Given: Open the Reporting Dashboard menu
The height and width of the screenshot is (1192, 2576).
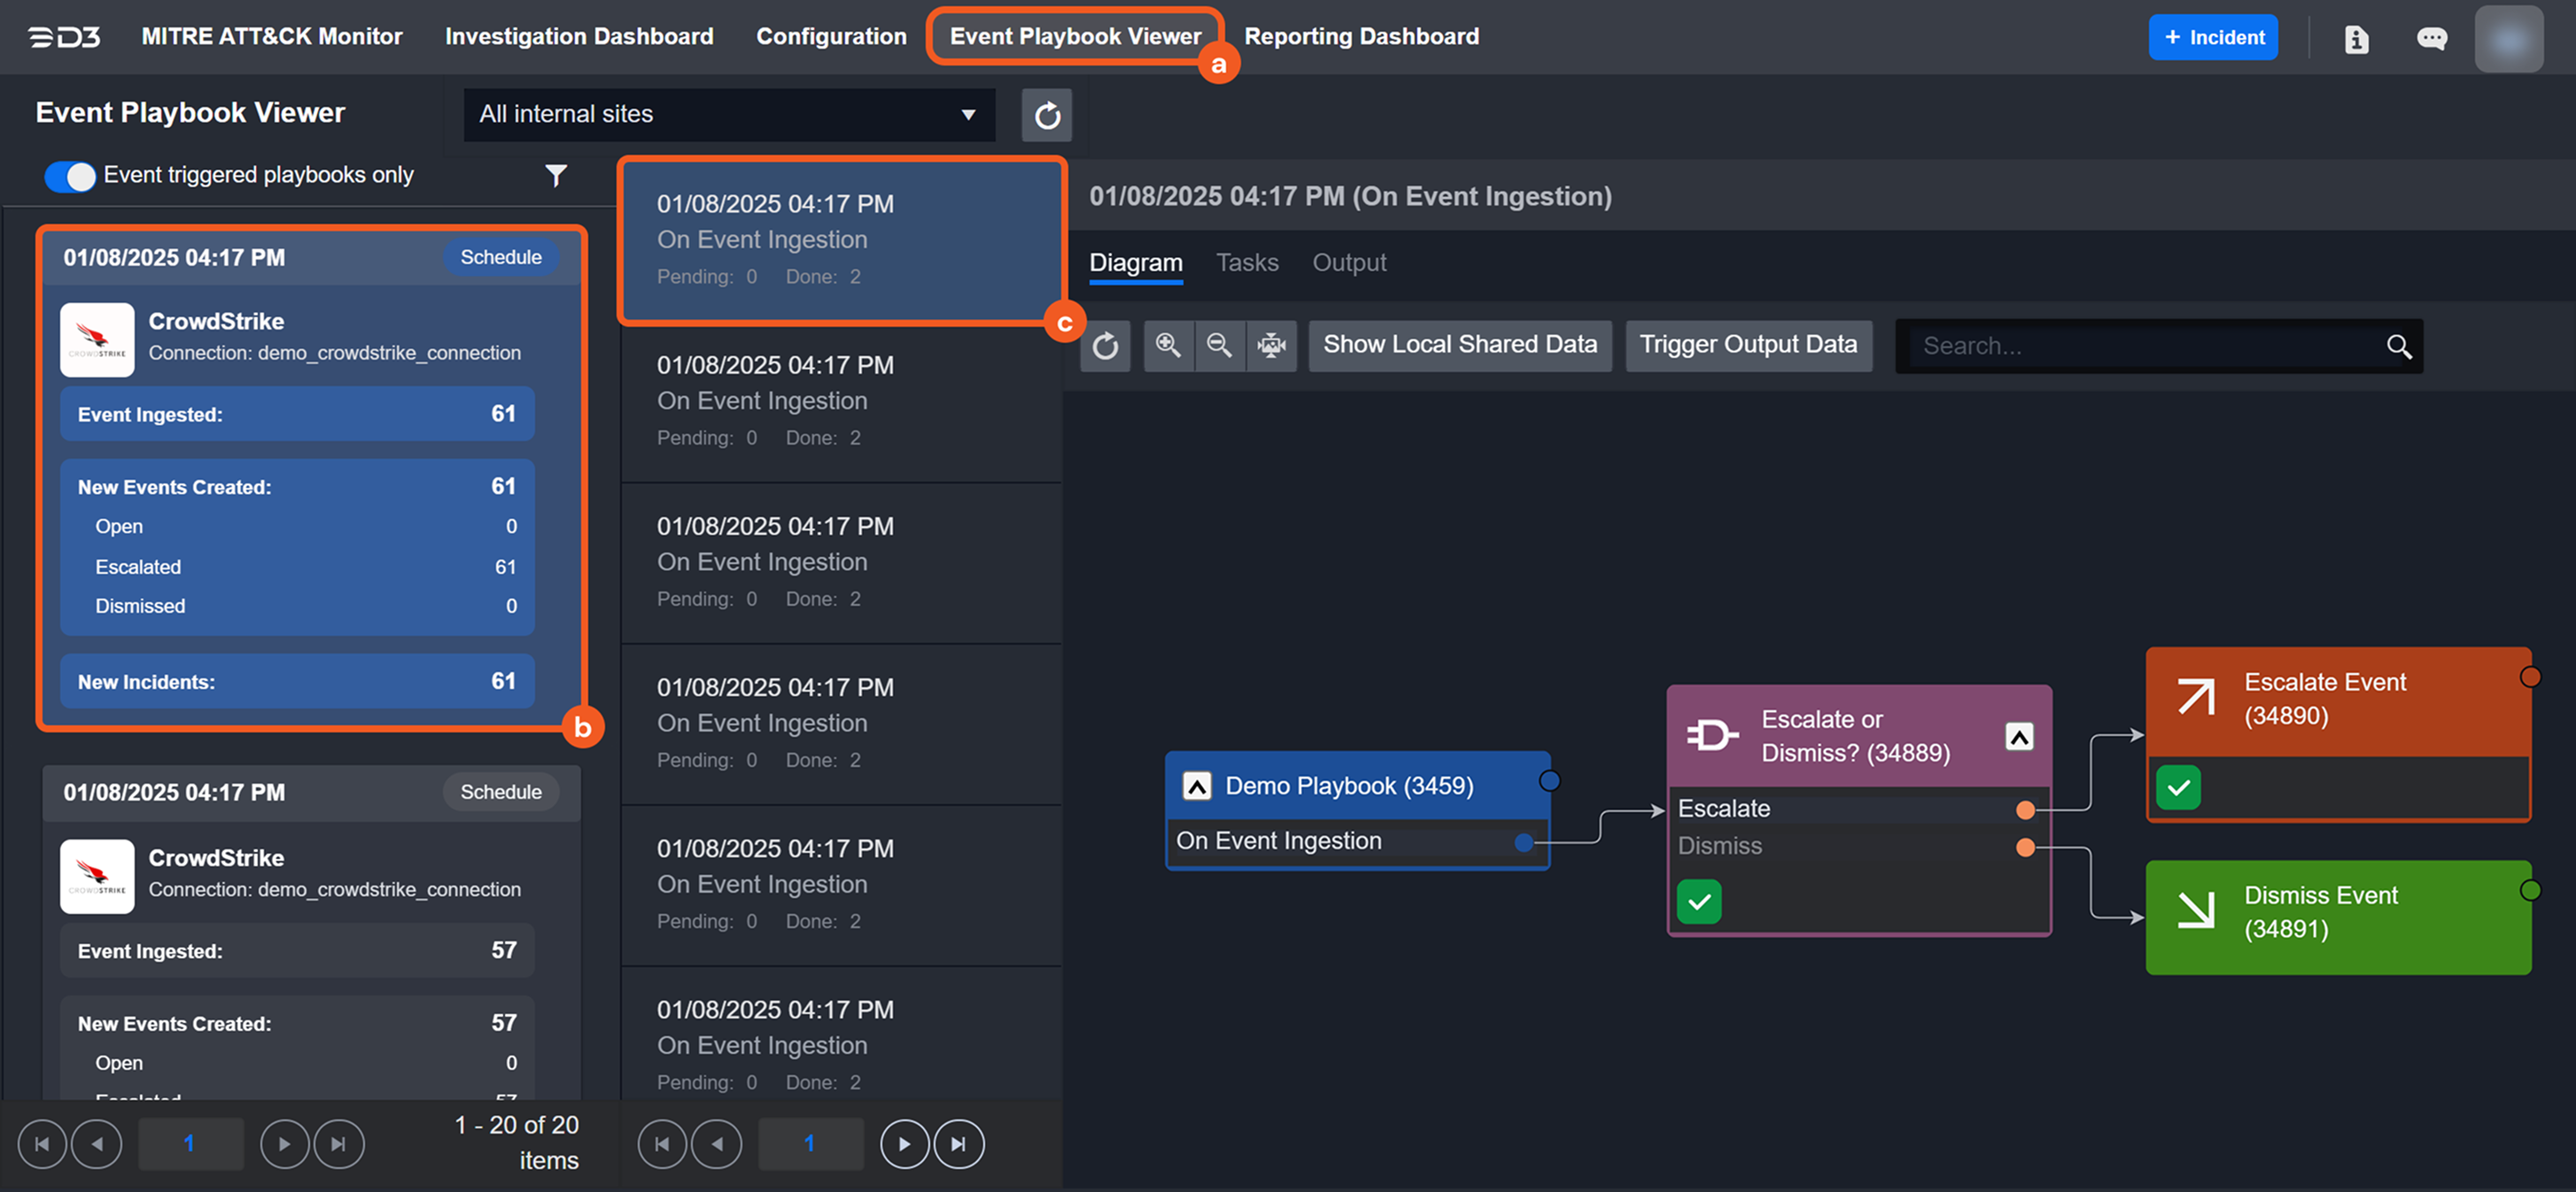Looking at the screenshot, I should [x=1360, y=36].
